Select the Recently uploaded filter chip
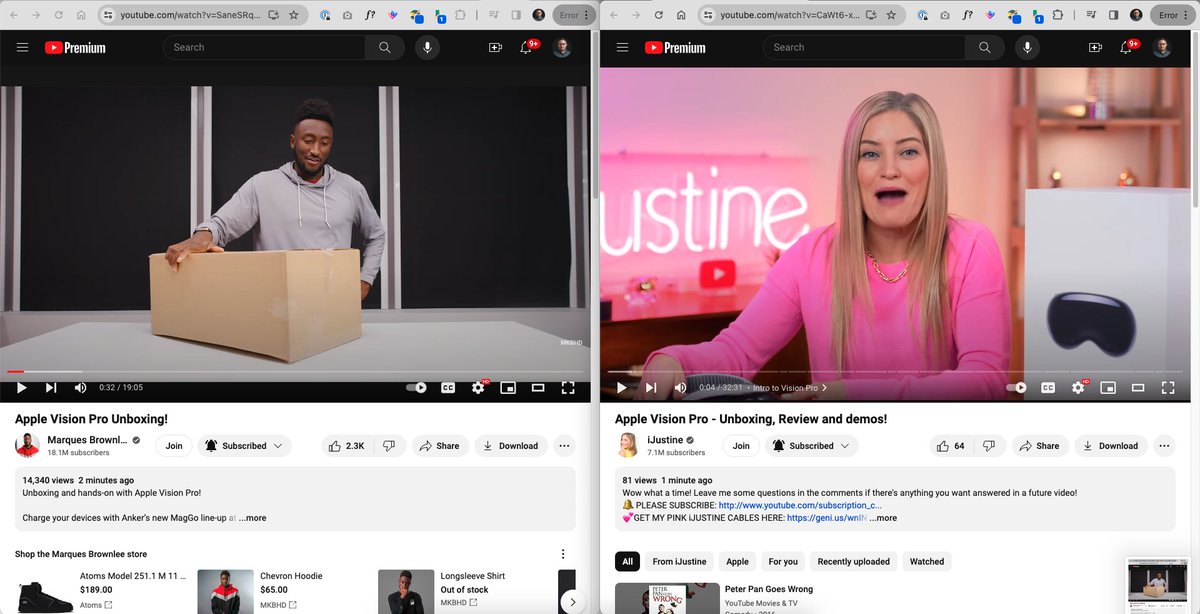The image size is (1200, 614). coord(853,561)
